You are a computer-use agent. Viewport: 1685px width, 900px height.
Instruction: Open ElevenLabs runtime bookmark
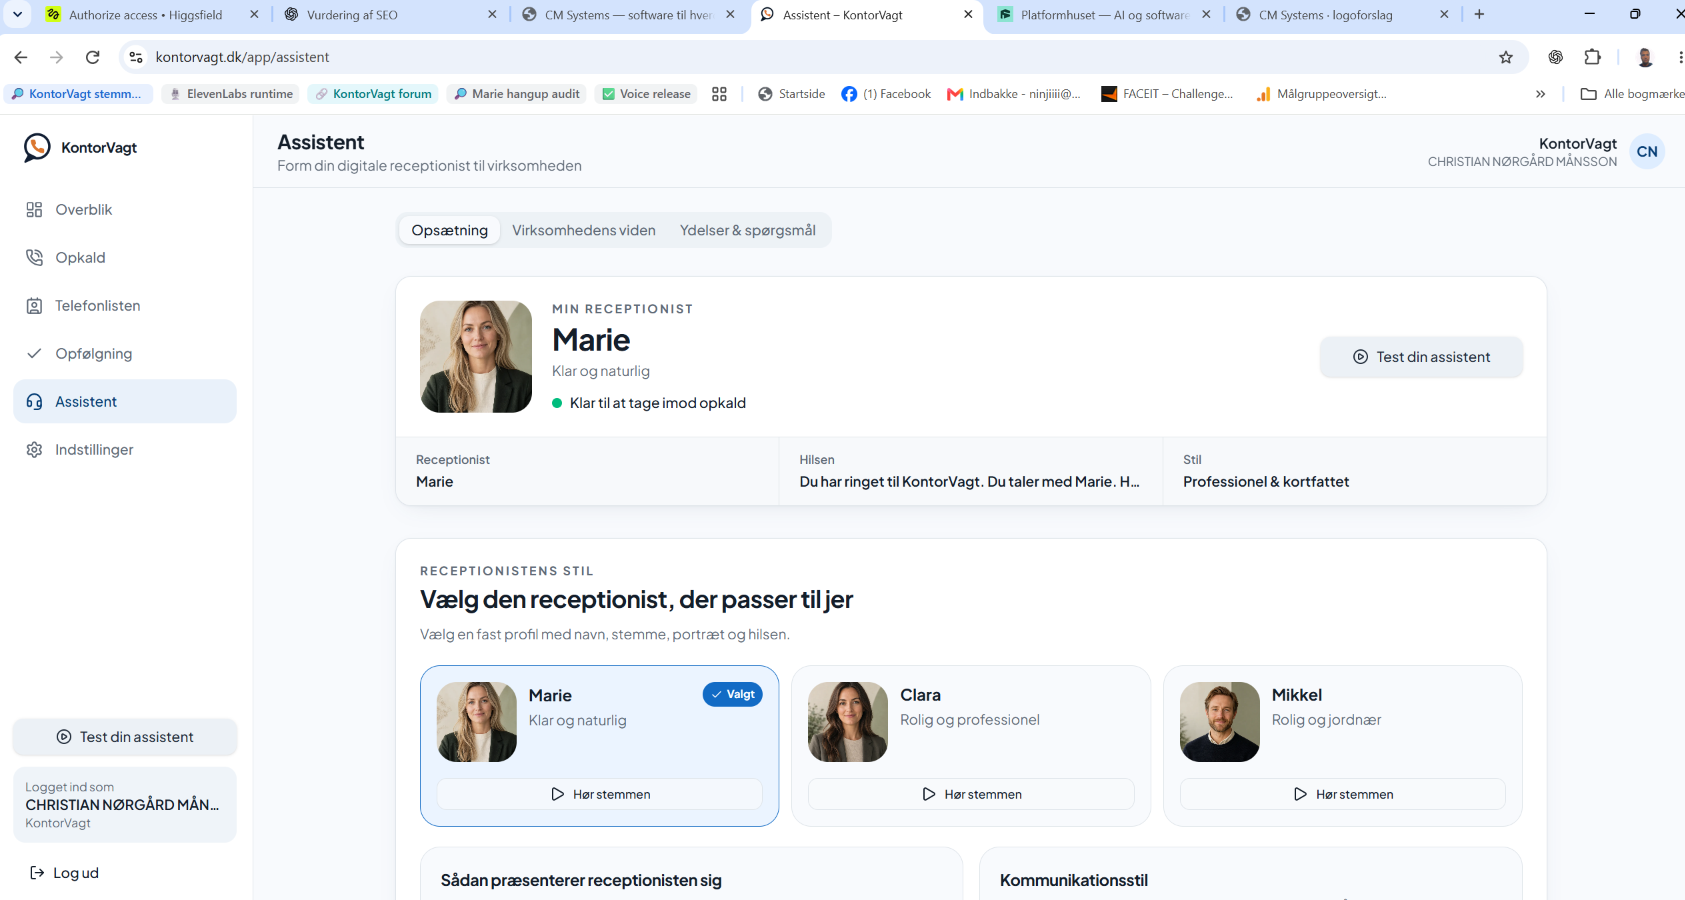pyautogui.click(x=231, y=94)
